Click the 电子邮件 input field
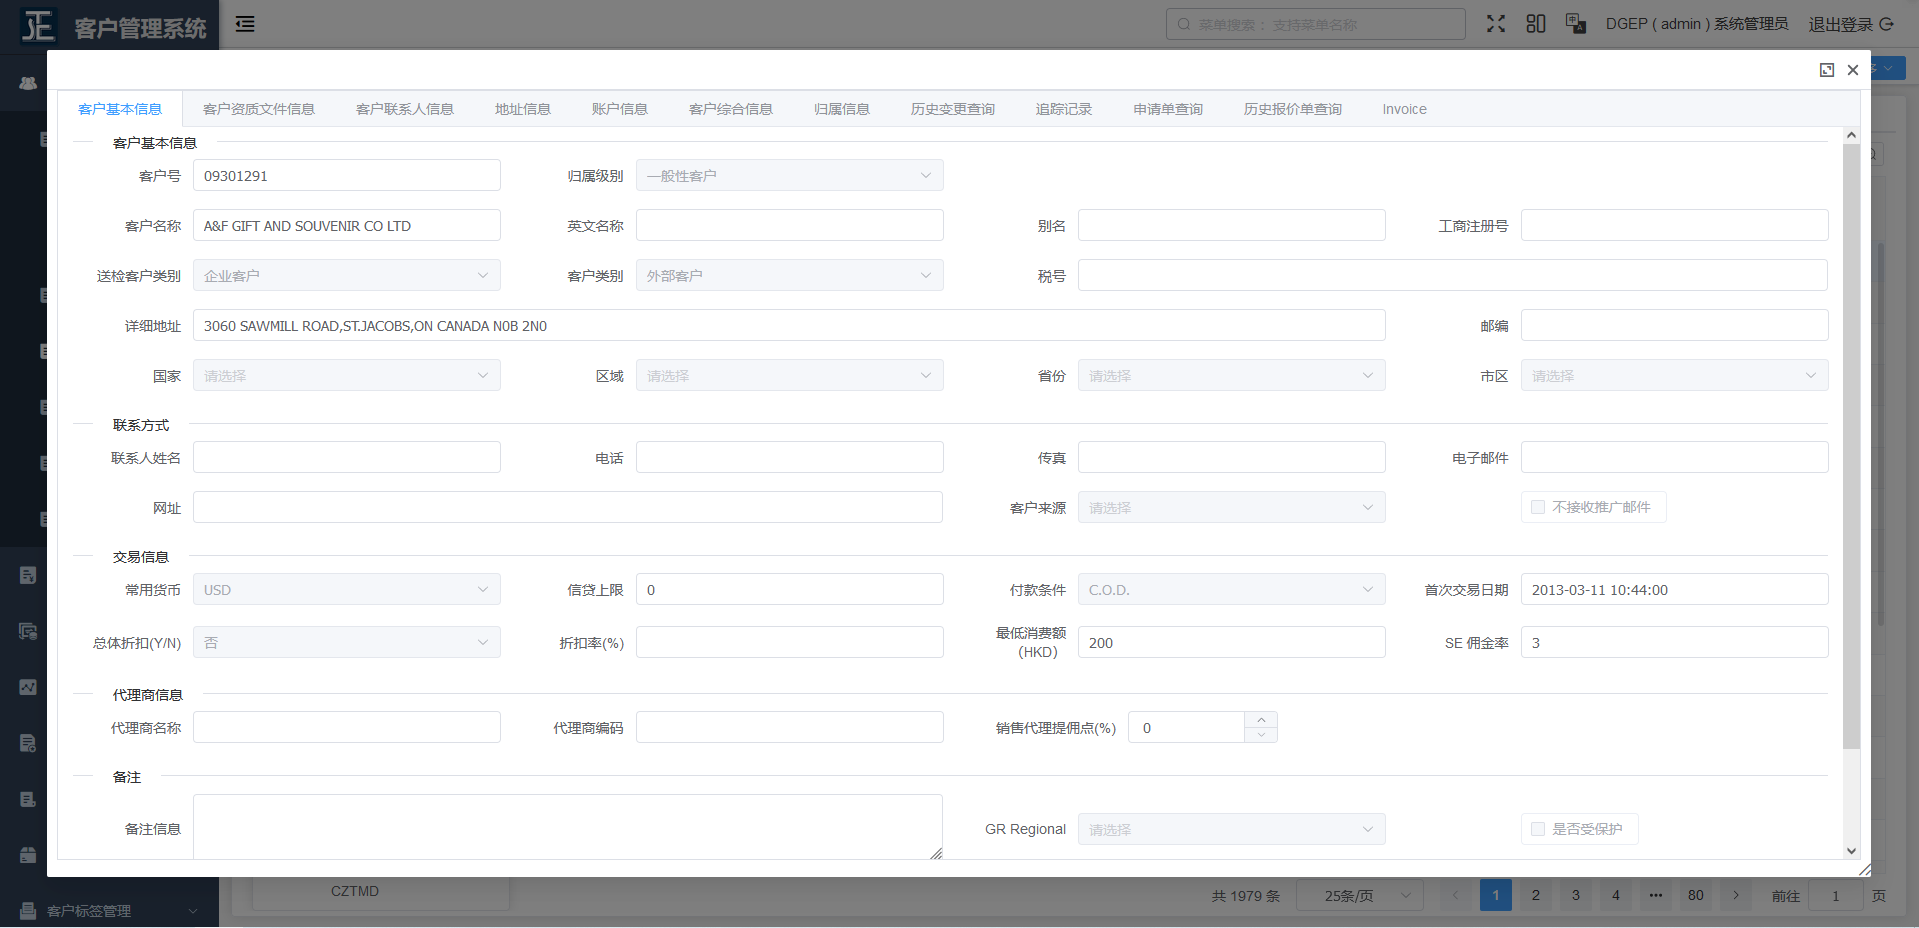 pos(1675,457)
